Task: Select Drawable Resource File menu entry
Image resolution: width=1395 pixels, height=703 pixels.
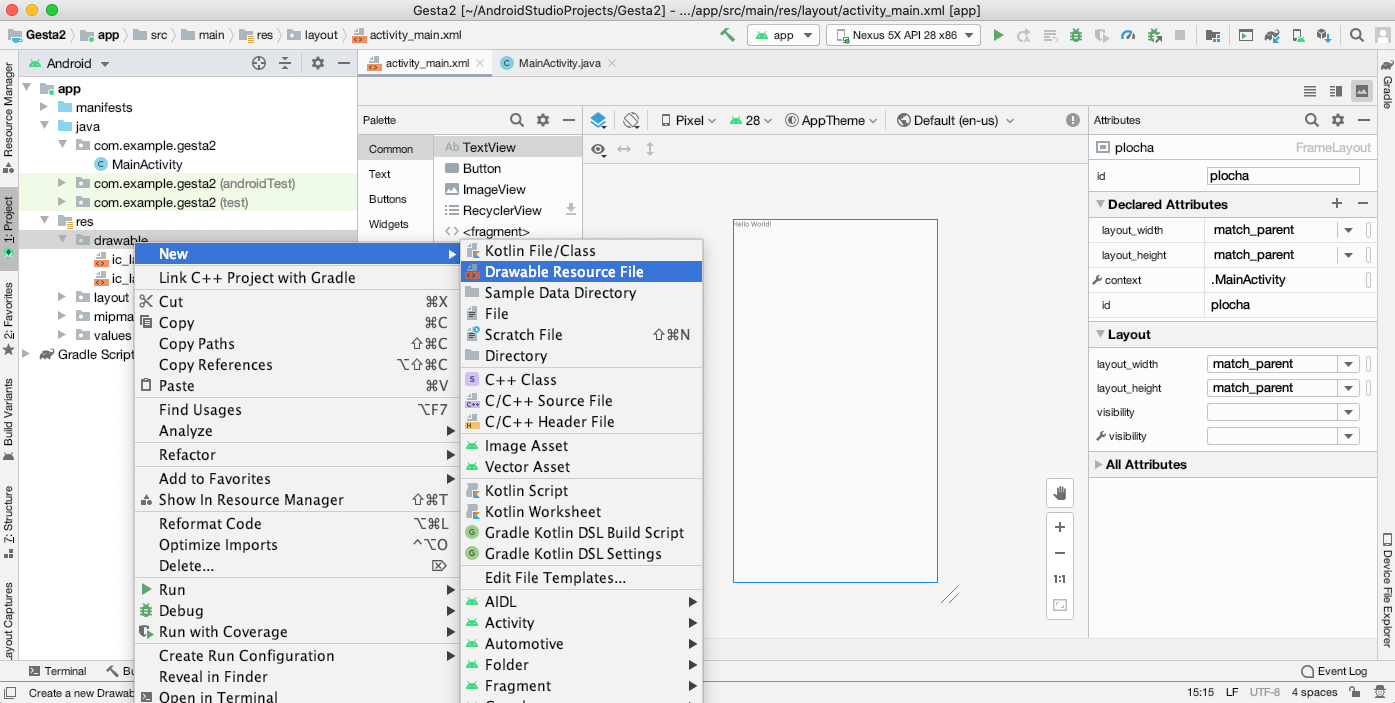Action: (x=564, y=272)
